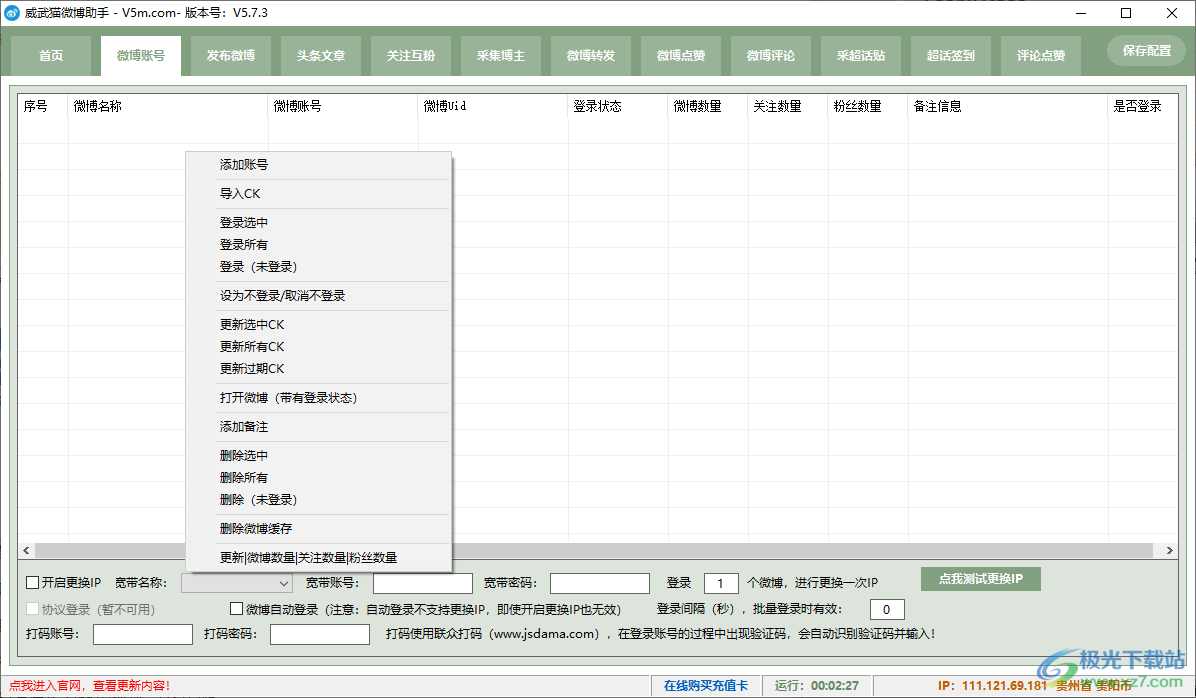The width and height of the screenshot is (1196, 698).
Task: Open the 采集博主 tab
Action: coord(501,56)
